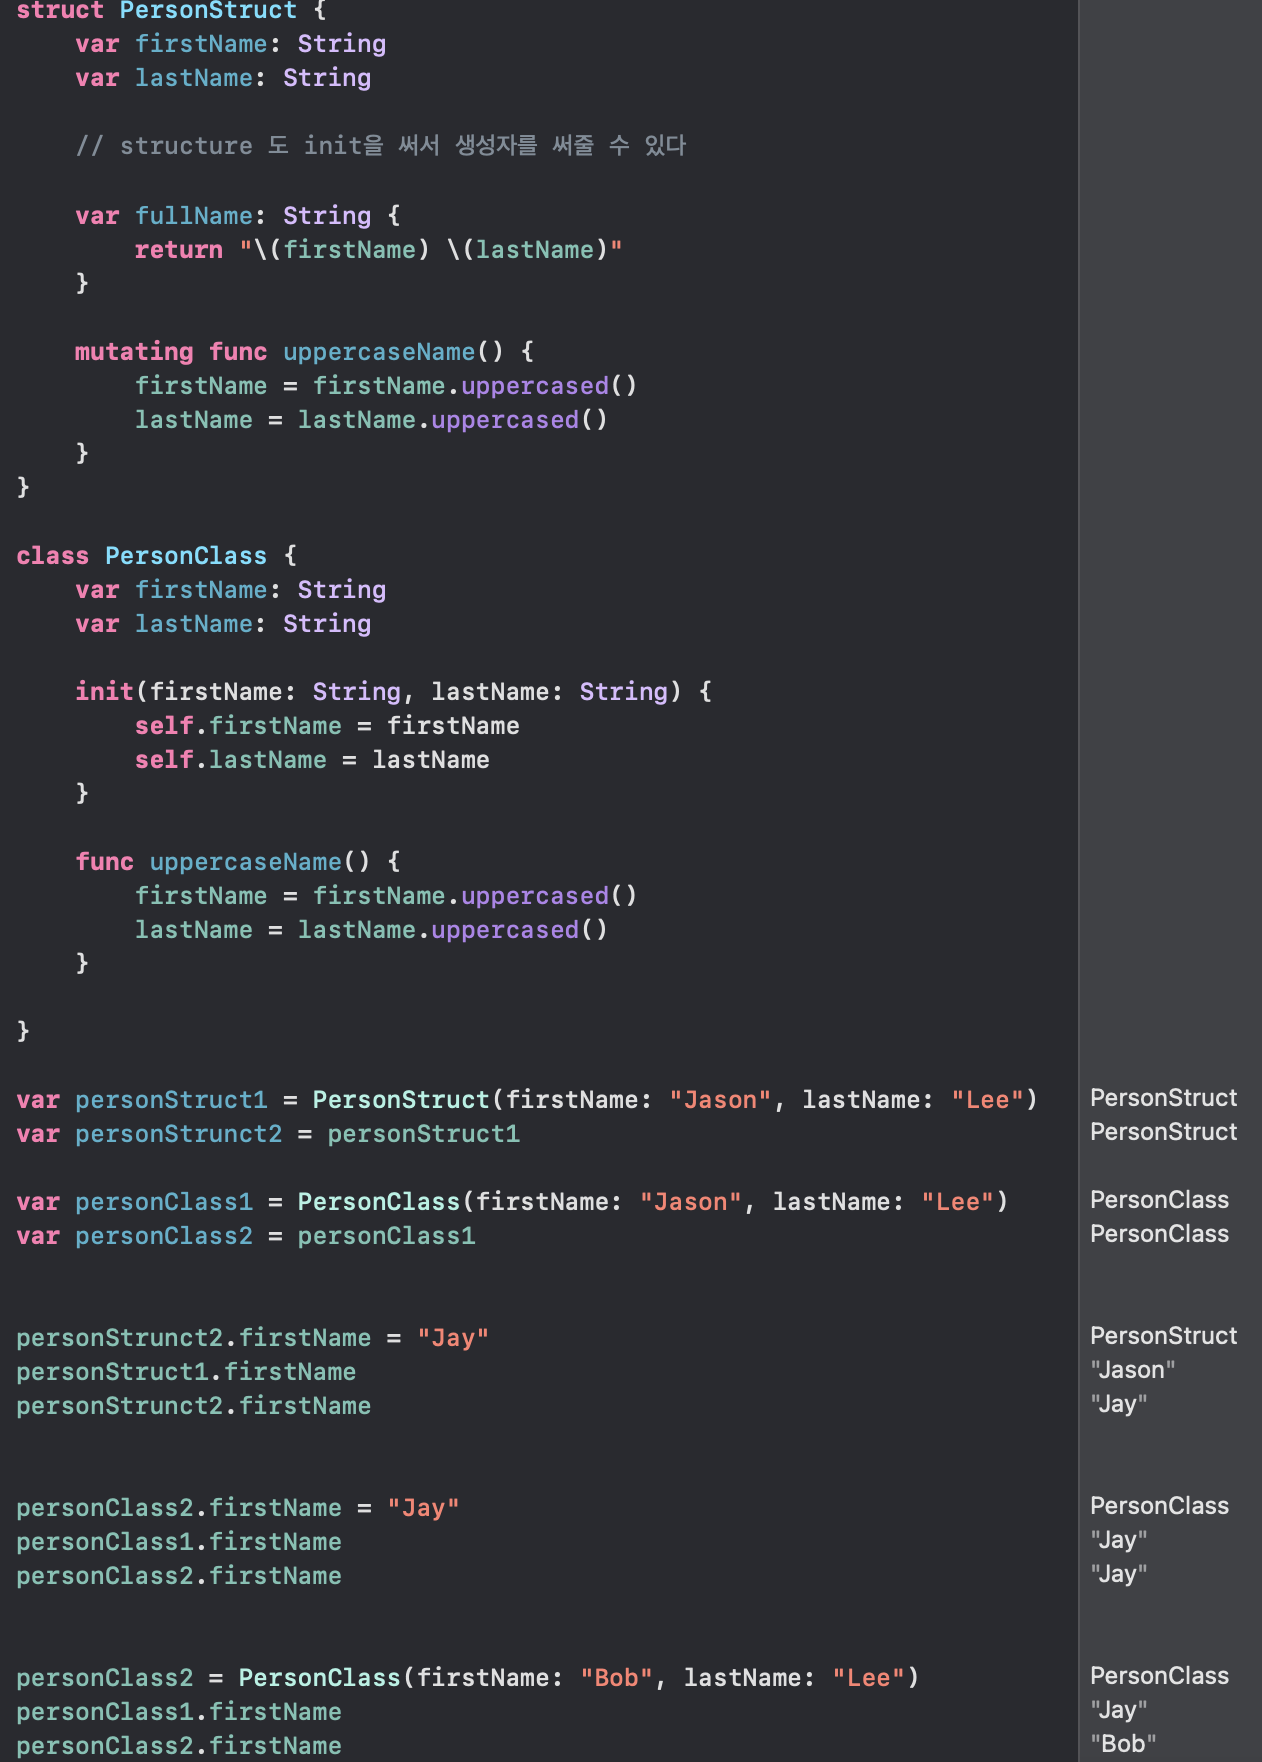
Task: Click PersonStruct result beside personStruct1 declaration
Action: tap(1163, 1098)
